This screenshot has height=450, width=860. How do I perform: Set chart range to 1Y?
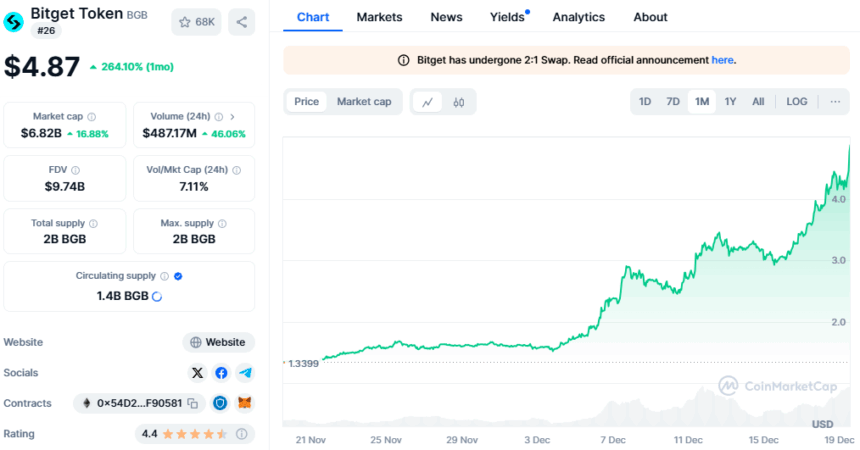pyautogui.click(x=730, y=102)
